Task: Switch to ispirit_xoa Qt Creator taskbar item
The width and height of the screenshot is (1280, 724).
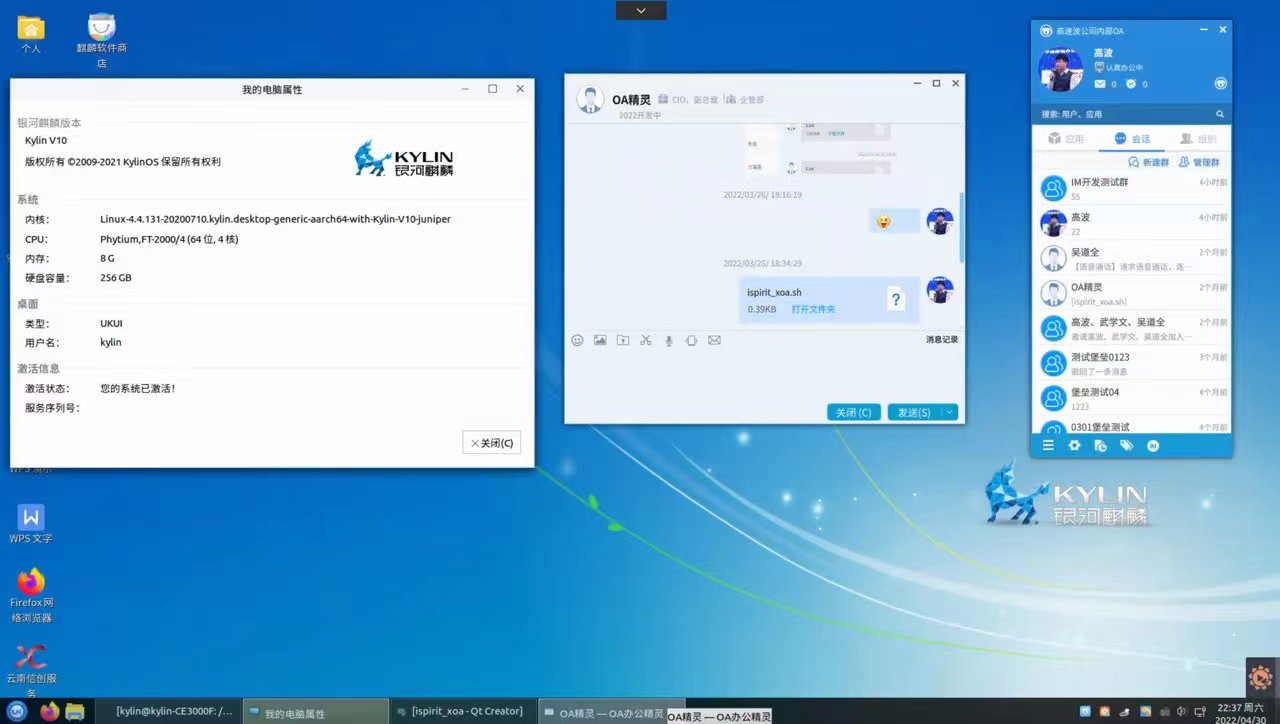Action: tap(462, 712)
